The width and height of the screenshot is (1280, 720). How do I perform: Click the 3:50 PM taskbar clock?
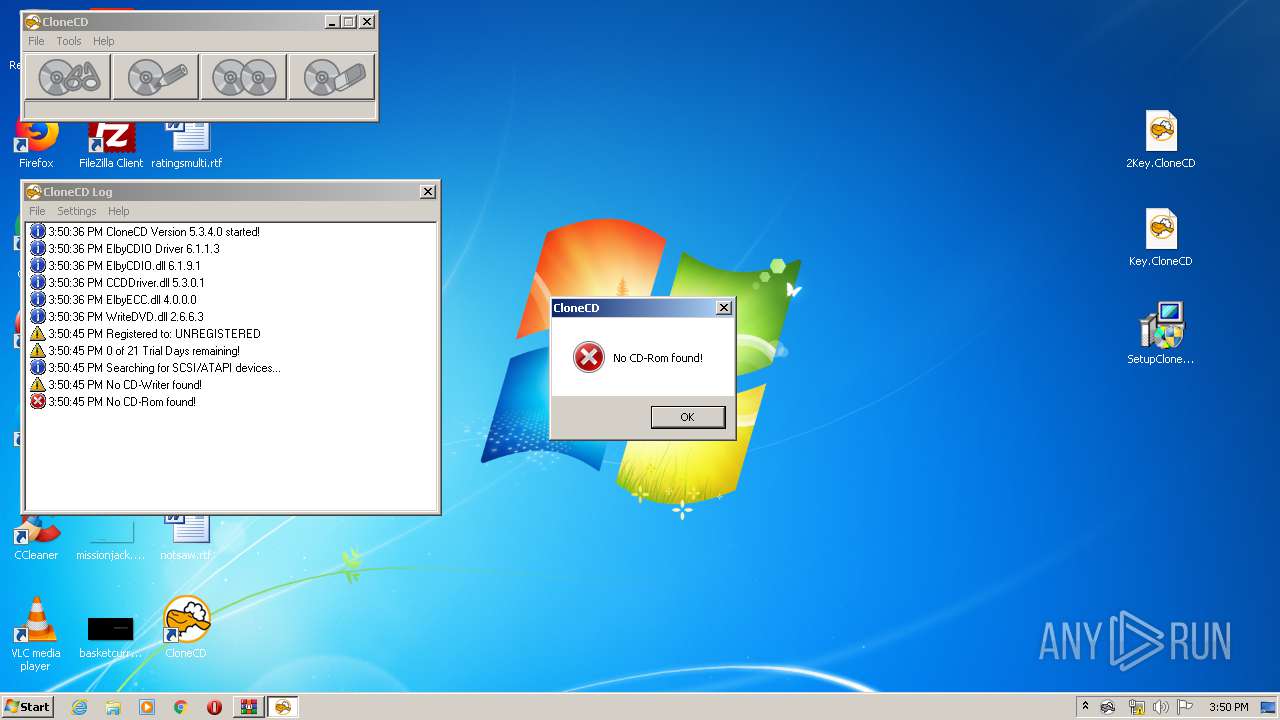click(1228, 707)
